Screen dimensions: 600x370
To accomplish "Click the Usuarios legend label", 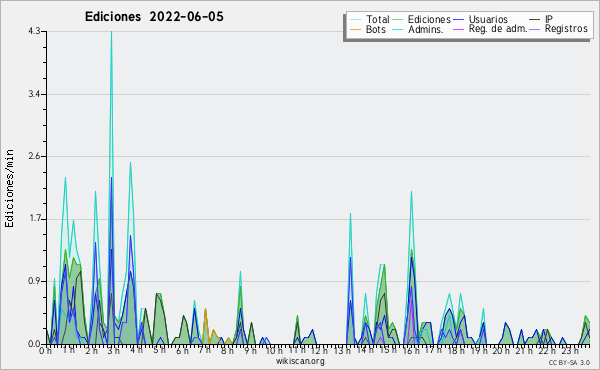I will pyautogui.click(x=488, y=19).
